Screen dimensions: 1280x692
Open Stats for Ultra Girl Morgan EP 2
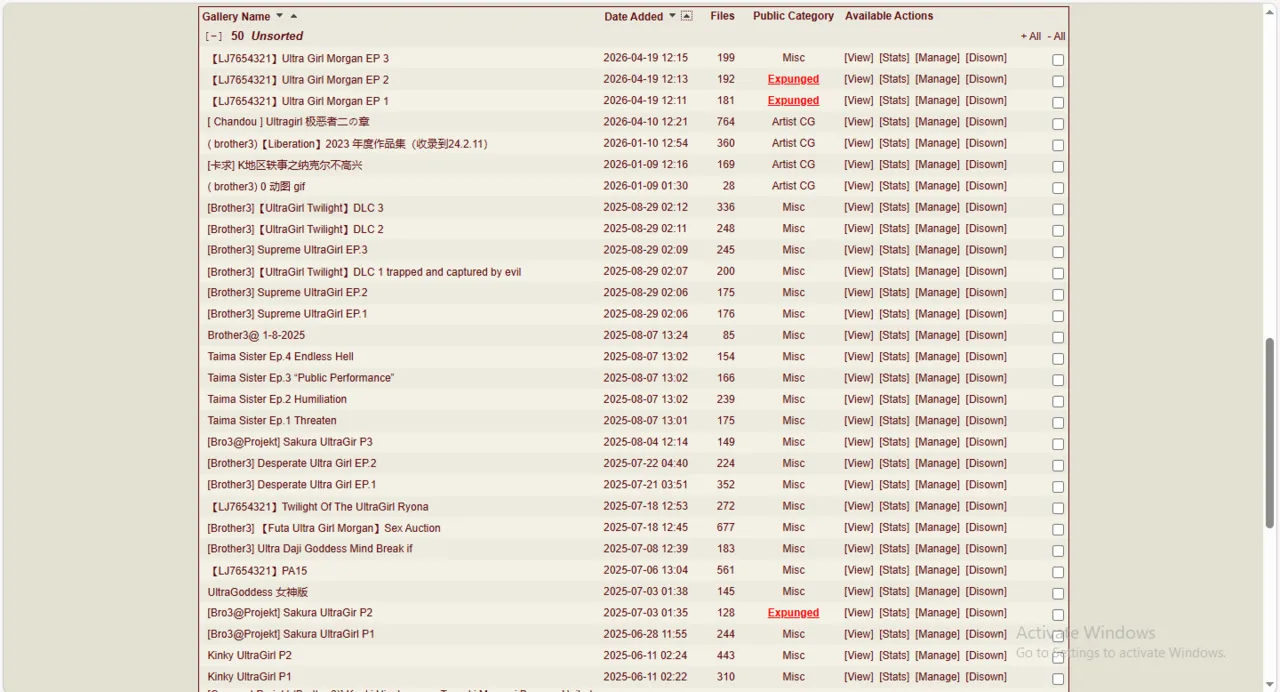(x=894, y=79)
